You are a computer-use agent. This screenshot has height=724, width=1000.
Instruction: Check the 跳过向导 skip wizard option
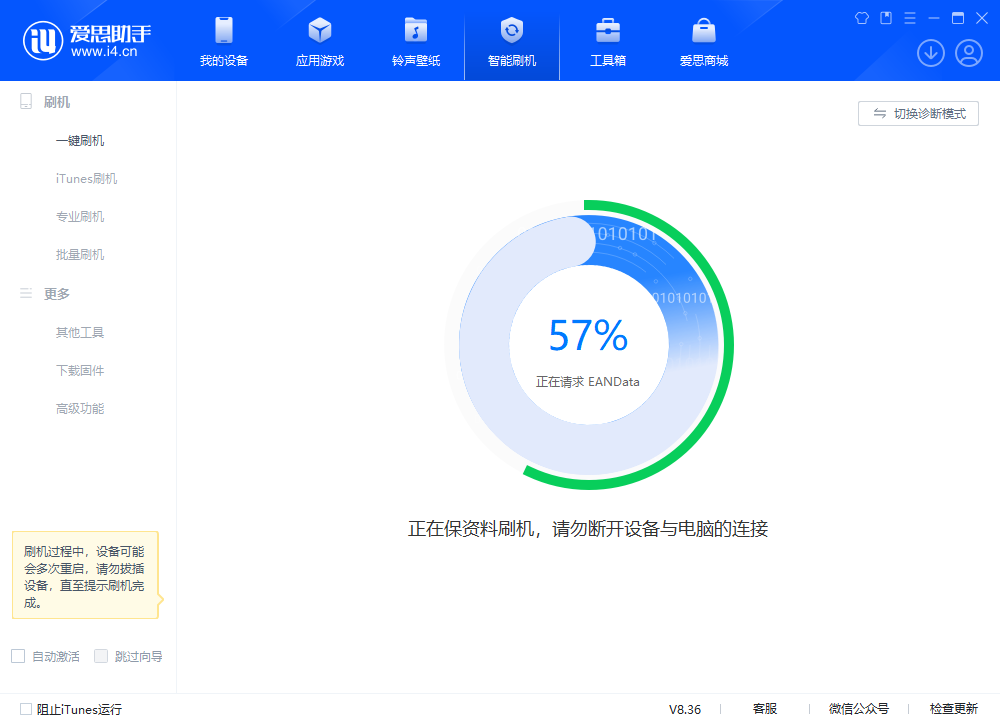[x=101, y=655]
